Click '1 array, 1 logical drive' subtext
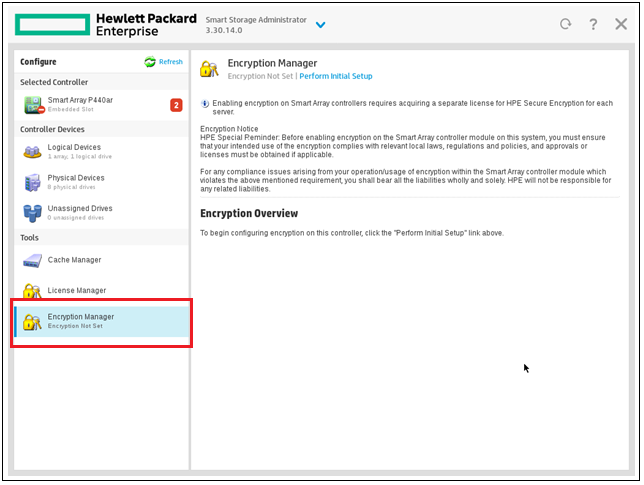Screen dimensions: 644x485 coord(80,156)
